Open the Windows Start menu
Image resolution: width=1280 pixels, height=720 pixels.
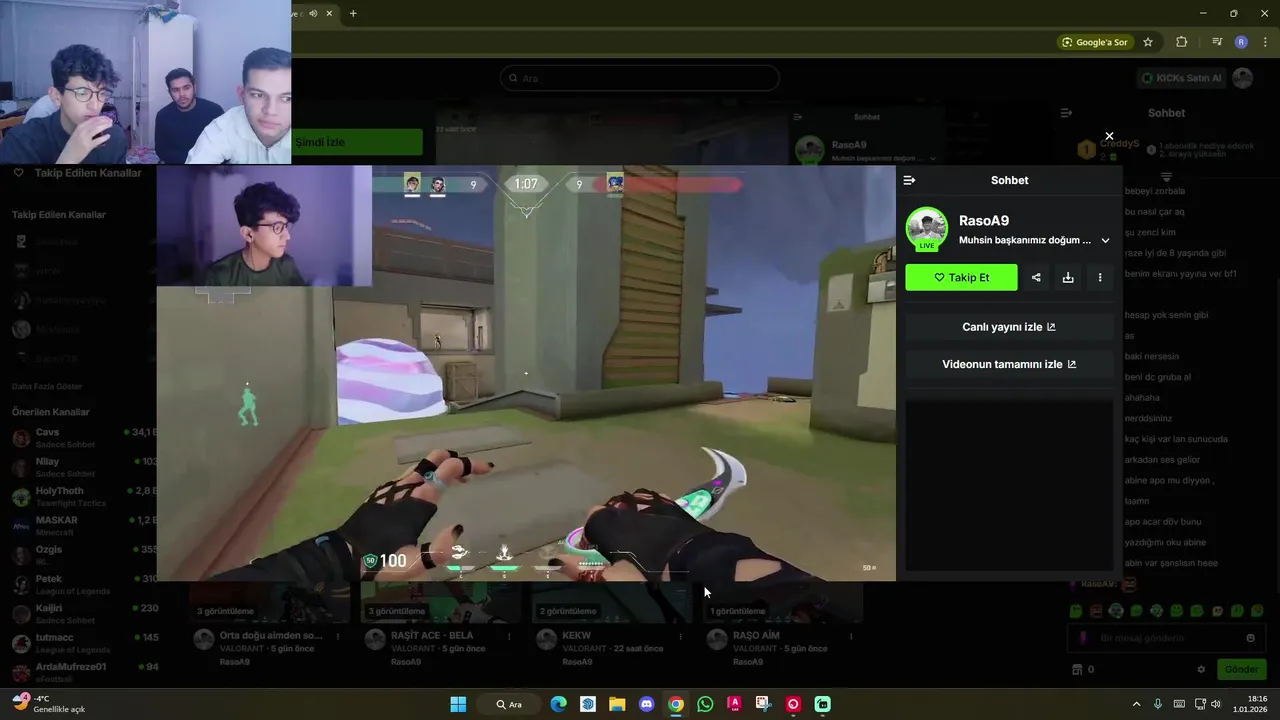point(458,704)
